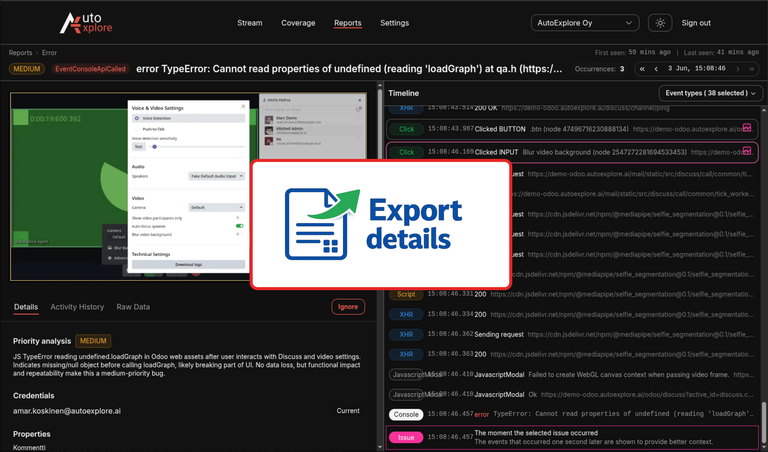Screen dimensions: 768x452
Task: Click the EventConsoleApiCalled tag
Action: 90,69
